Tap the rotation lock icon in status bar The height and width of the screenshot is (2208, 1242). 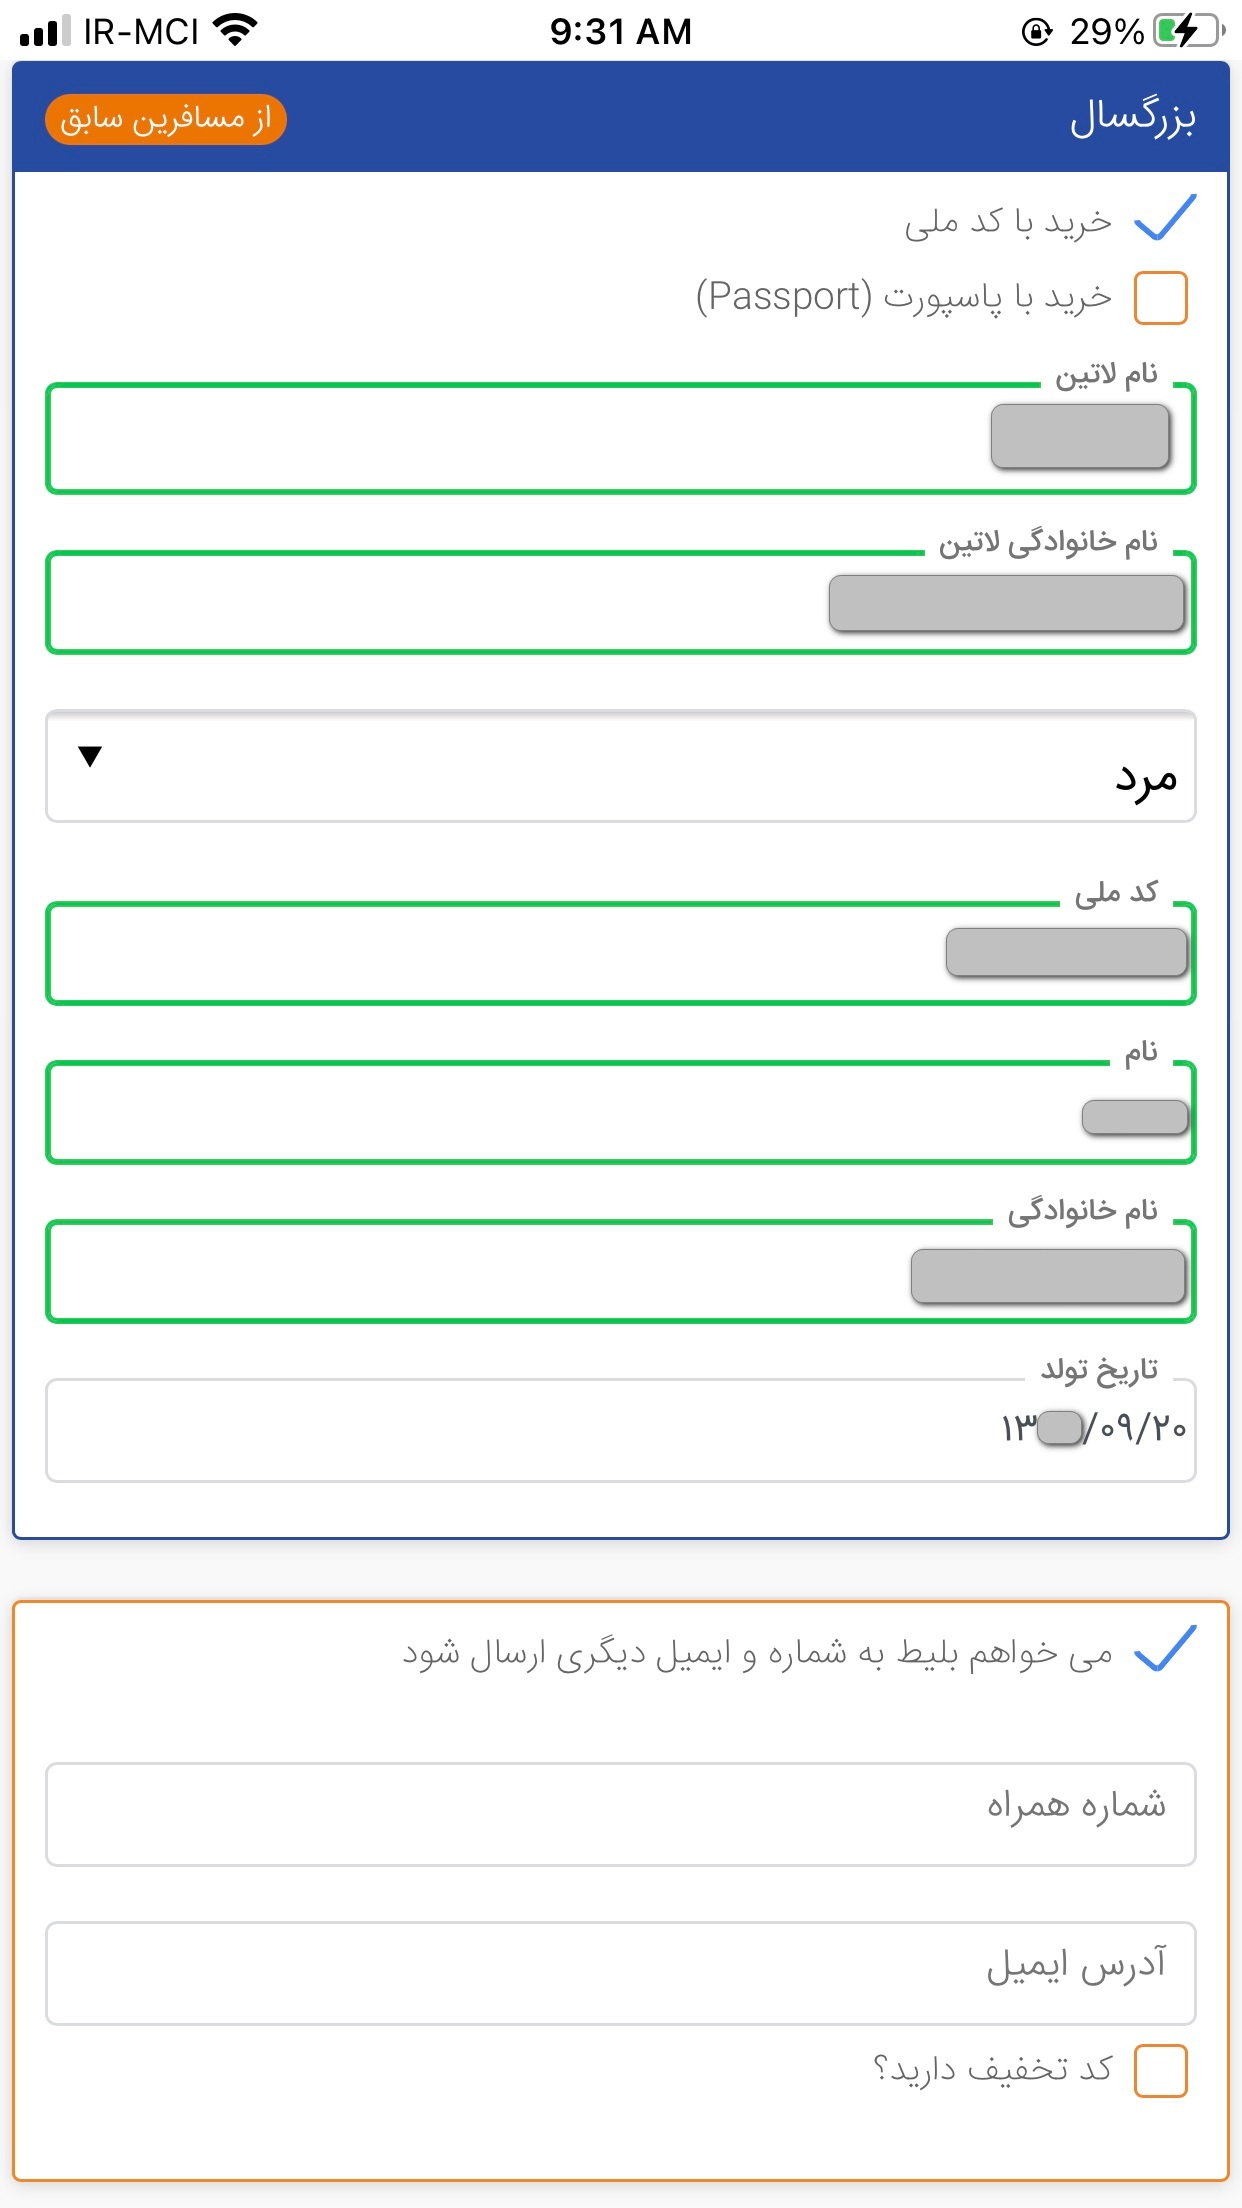tap(1037, 33)
